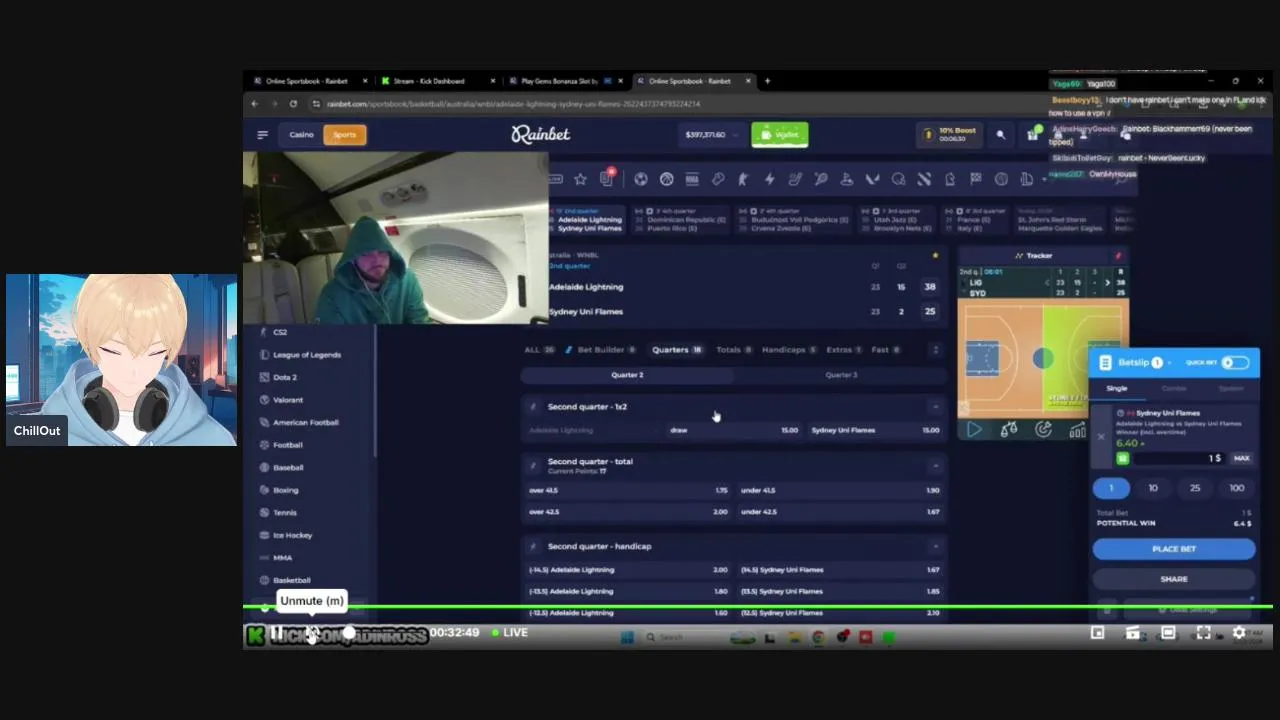Pin the Second quarter - 1x2 market
Viewport: 1280px width, 720px height.
coord(533,407)
